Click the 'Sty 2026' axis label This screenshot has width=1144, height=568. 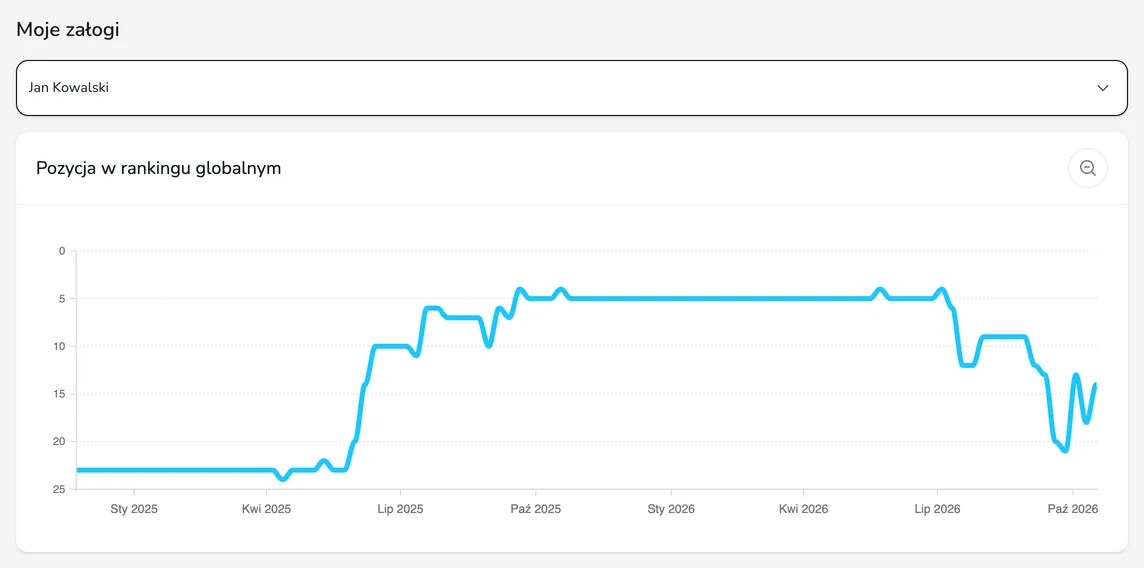coord(671,509)
